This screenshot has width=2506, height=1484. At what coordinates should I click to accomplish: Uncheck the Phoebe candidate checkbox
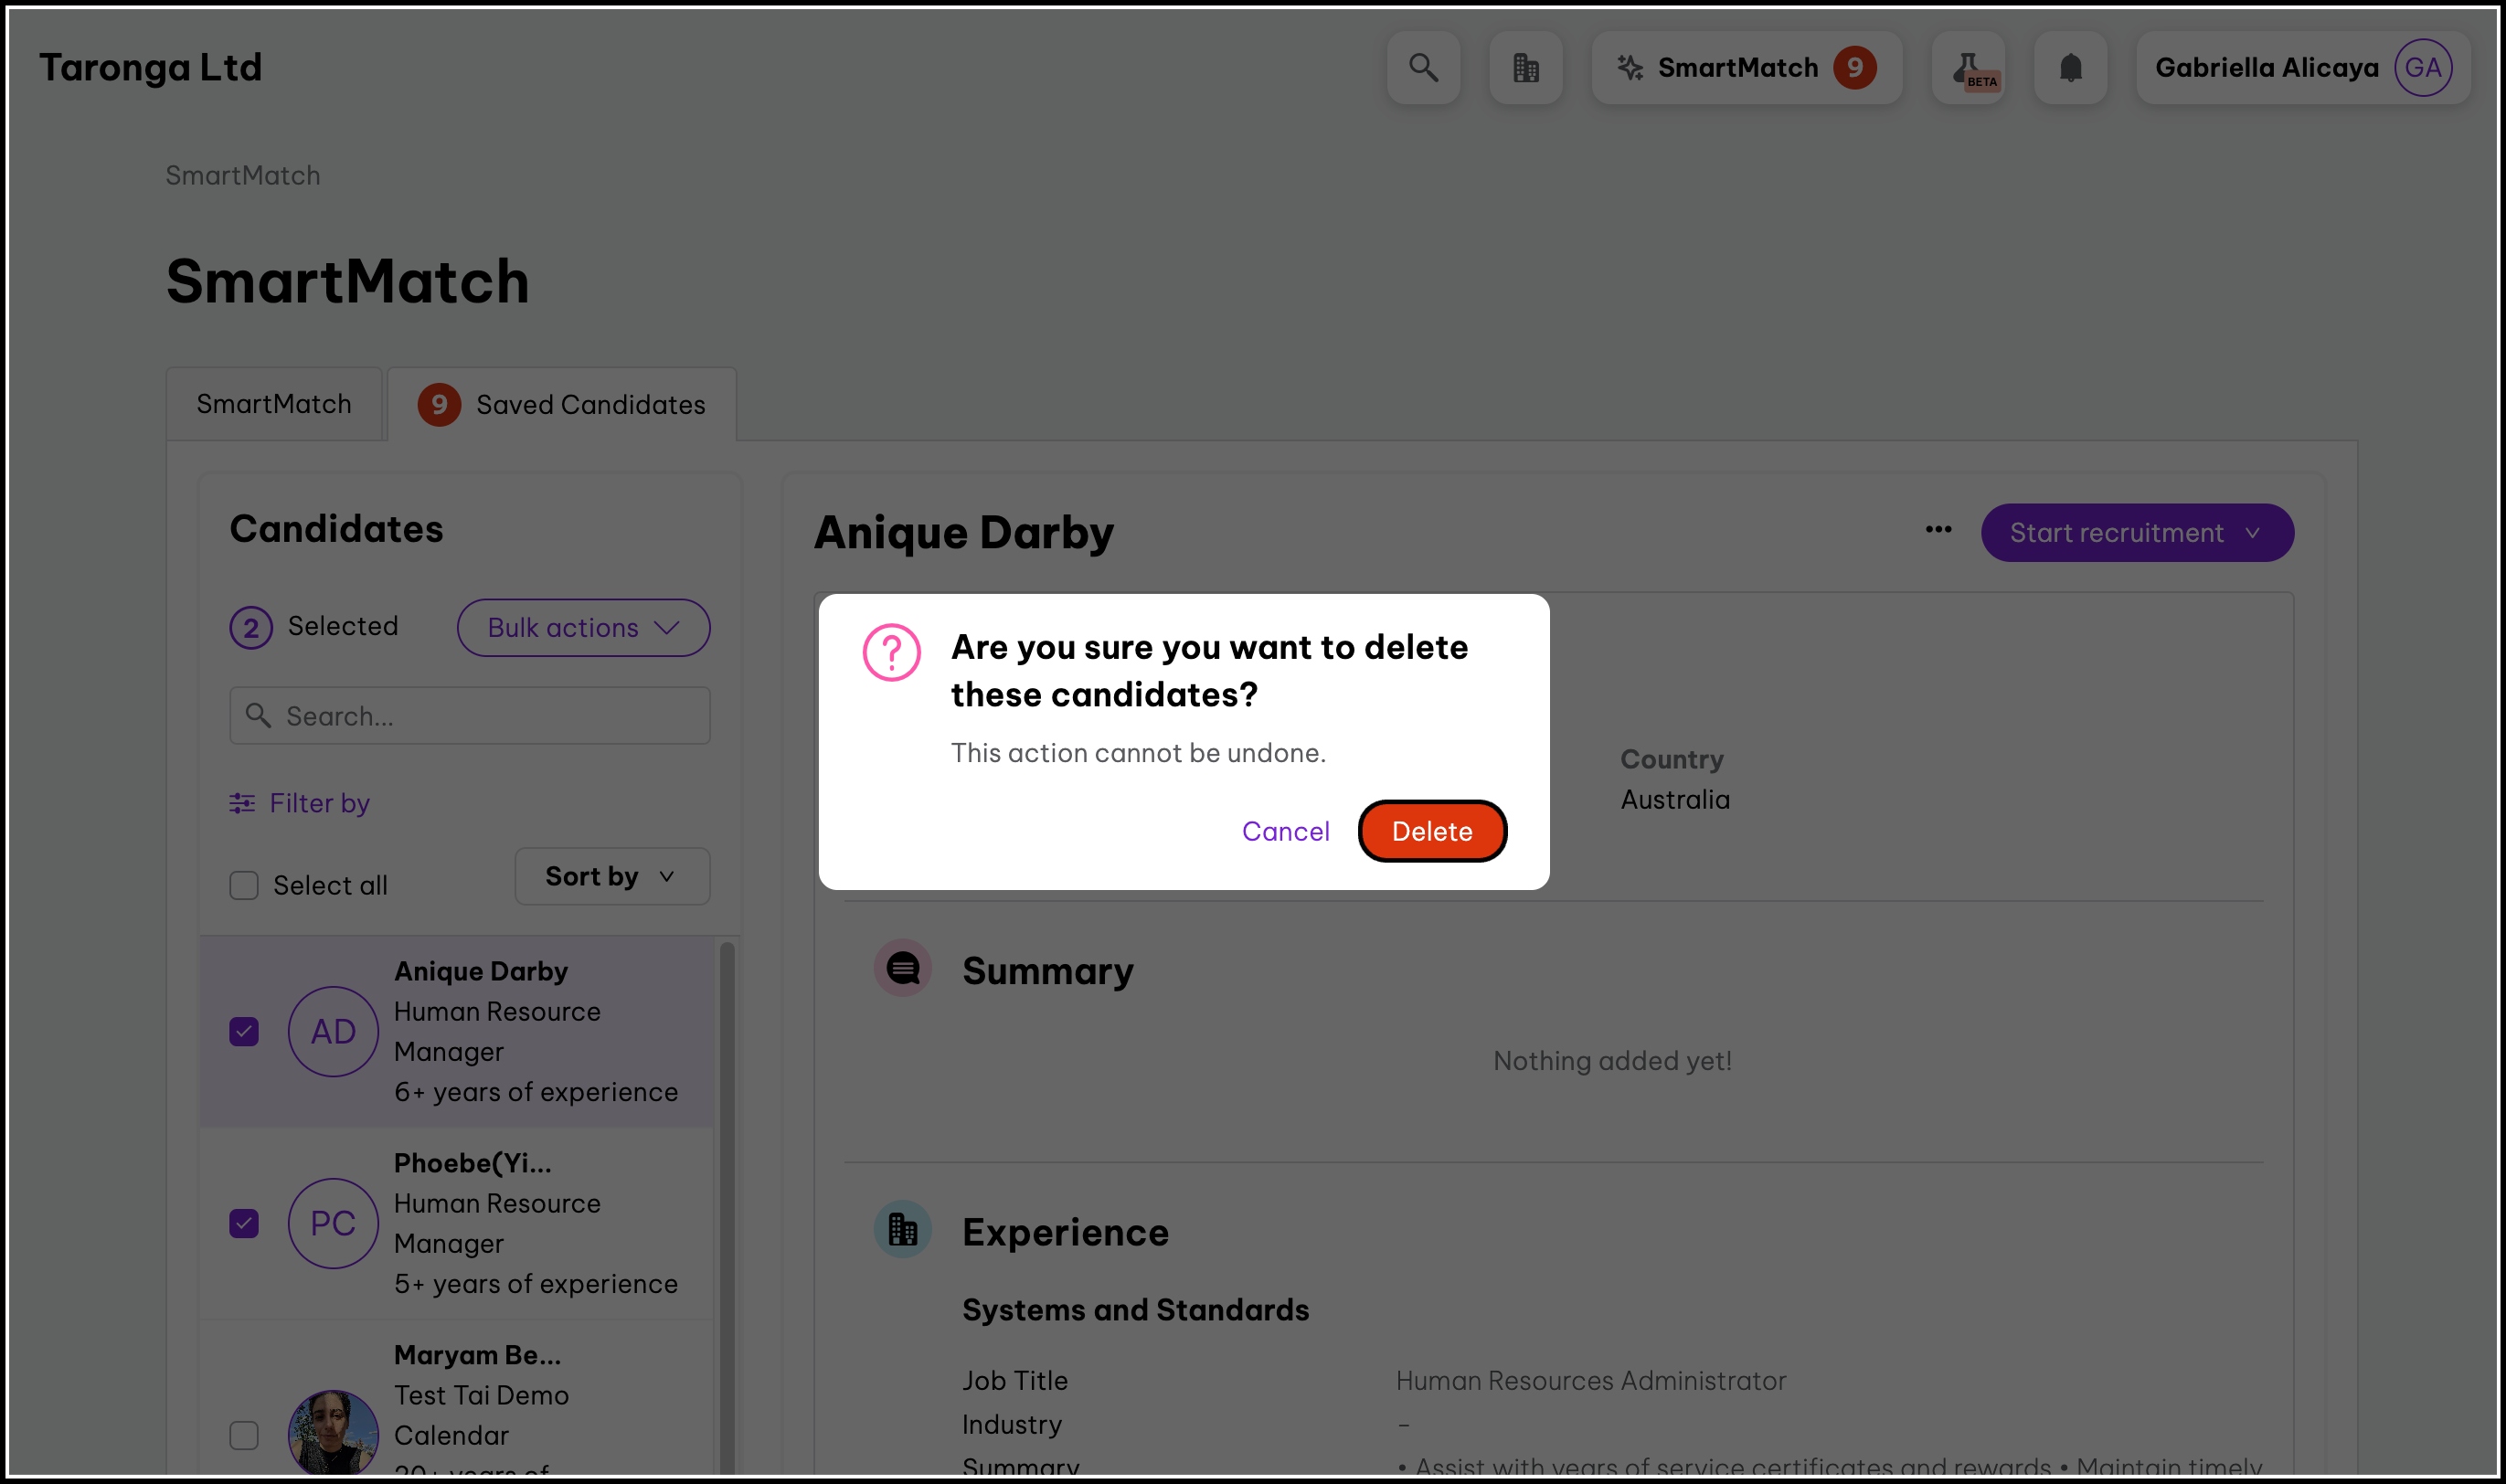pos(244,1223)
